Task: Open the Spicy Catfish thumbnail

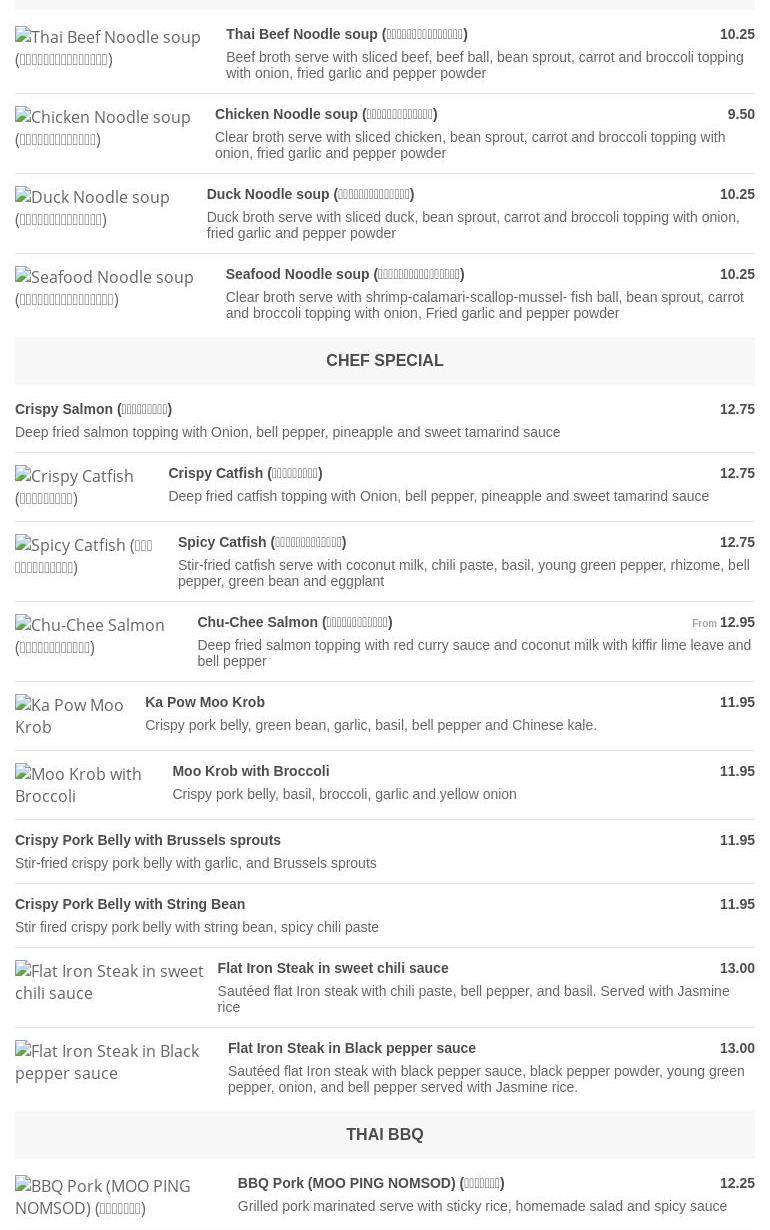Action: click(x=84, y=556)
